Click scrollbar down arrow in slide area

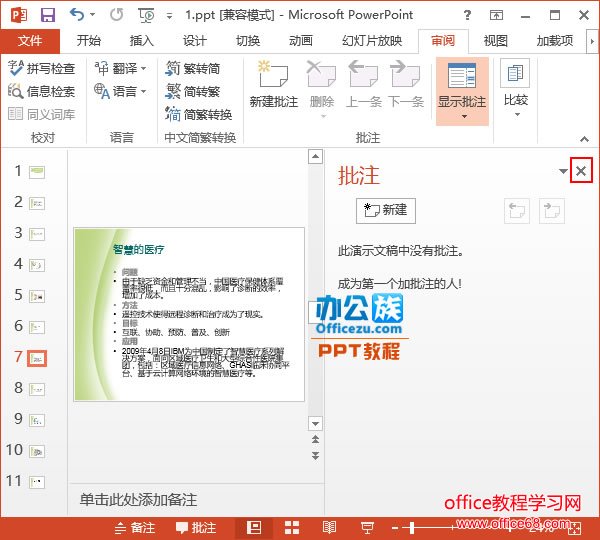[x=315, y=424]
